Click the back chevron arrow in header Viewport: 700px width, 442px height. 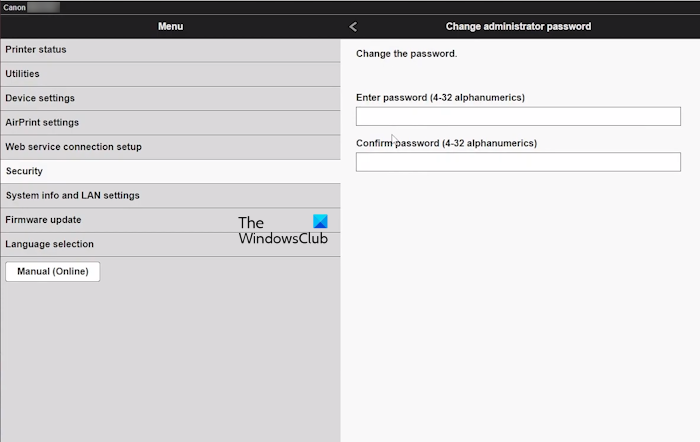(353, 27)
